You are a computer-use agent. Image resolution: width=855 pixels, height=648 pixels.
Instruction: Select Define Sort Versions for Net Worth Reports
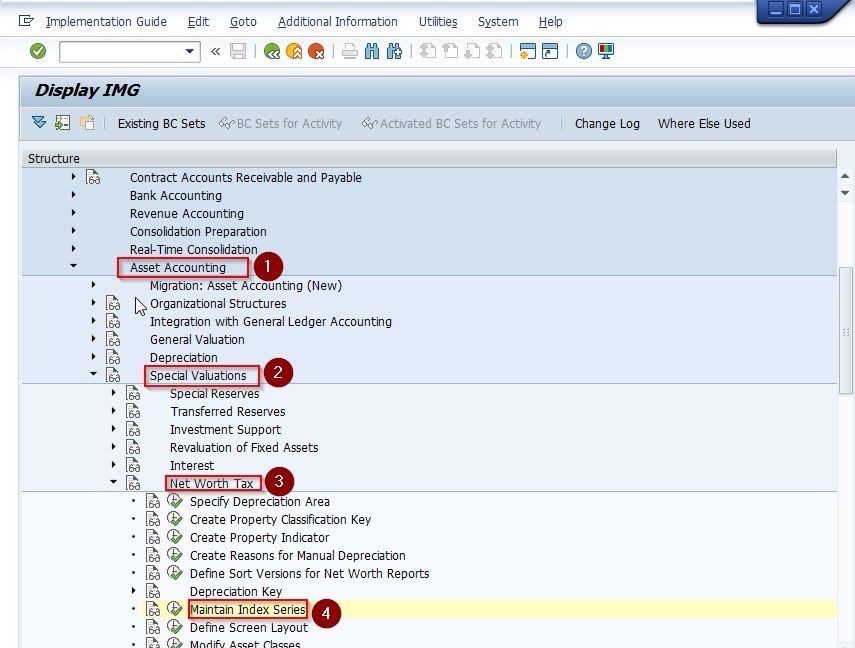pyautogui.click(x=309, y=573)
